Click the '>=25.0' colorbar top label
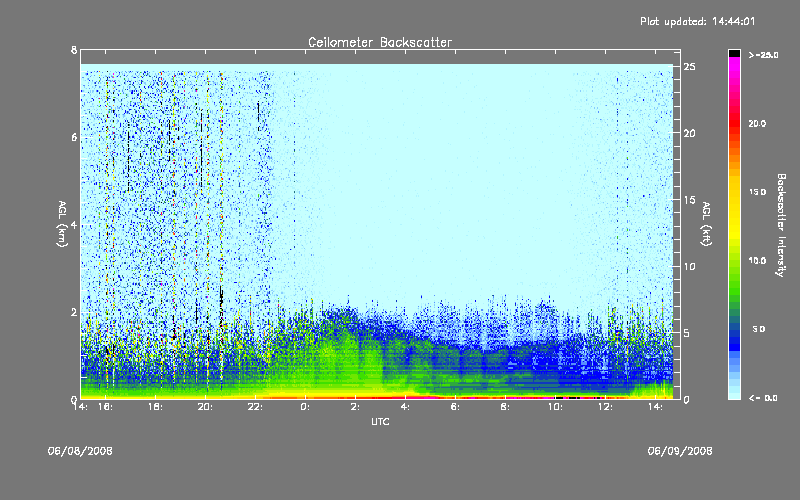800x500 pixels. point(763,55)
